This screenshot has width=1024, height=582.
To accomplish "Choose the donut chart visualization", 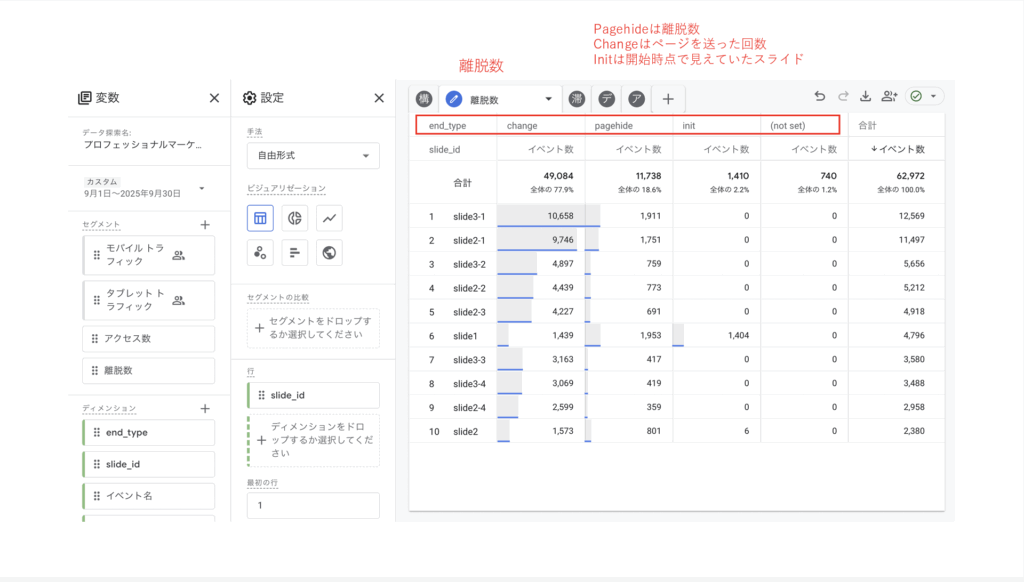I will click(x=295, y=218).
